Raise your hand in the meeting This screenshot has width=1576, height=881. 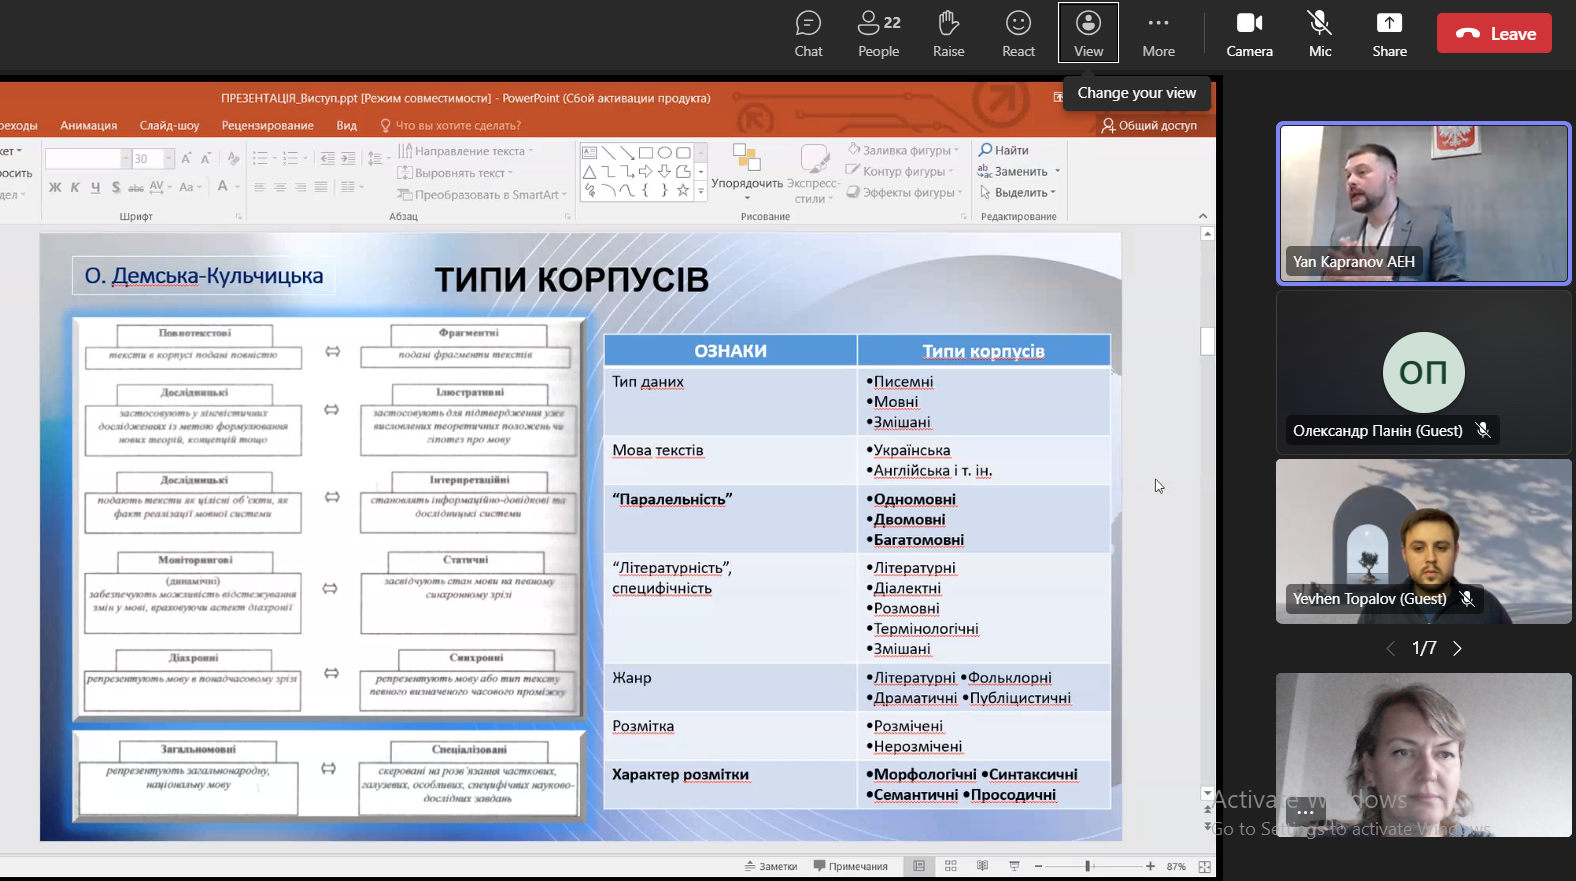point(948,34)
